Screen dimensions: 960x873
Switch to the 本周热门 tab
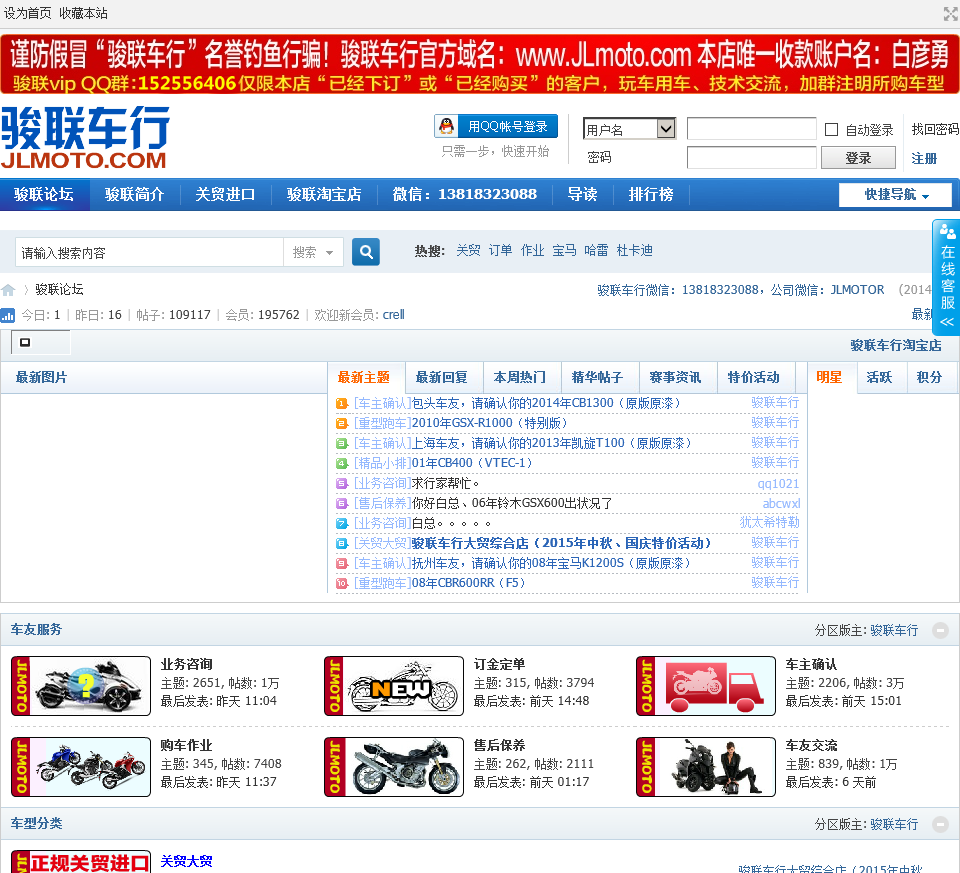[519, 377]
